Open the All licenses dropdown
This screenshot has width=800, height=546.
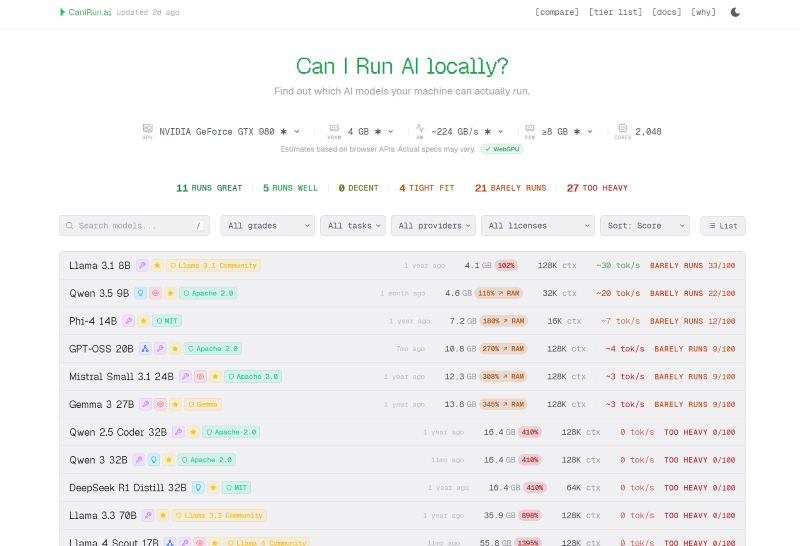tap(538, 226)
